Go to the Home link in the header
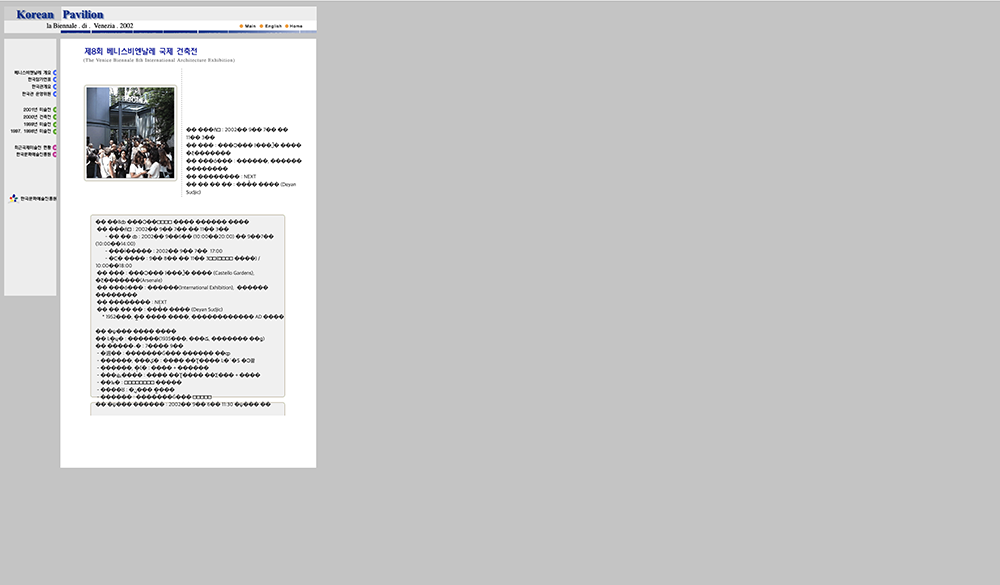The width and height of the screenshot is (1000, 585). tap(296, 26)
